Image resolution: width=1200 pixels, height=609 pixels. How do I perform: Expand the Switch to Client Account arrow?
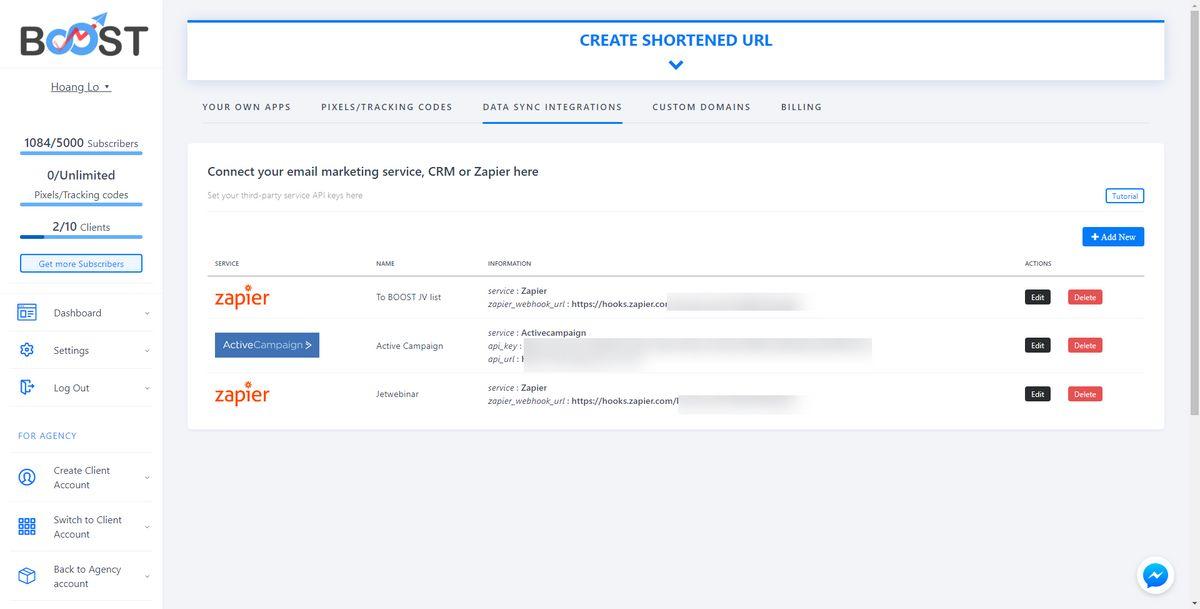tap(147, 527)
